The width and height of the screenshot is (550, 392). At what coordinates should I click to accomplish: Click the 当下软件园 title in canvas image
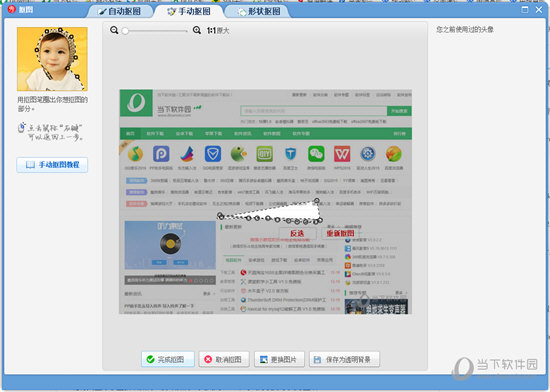pyautogui.click(x=174, y=109)
